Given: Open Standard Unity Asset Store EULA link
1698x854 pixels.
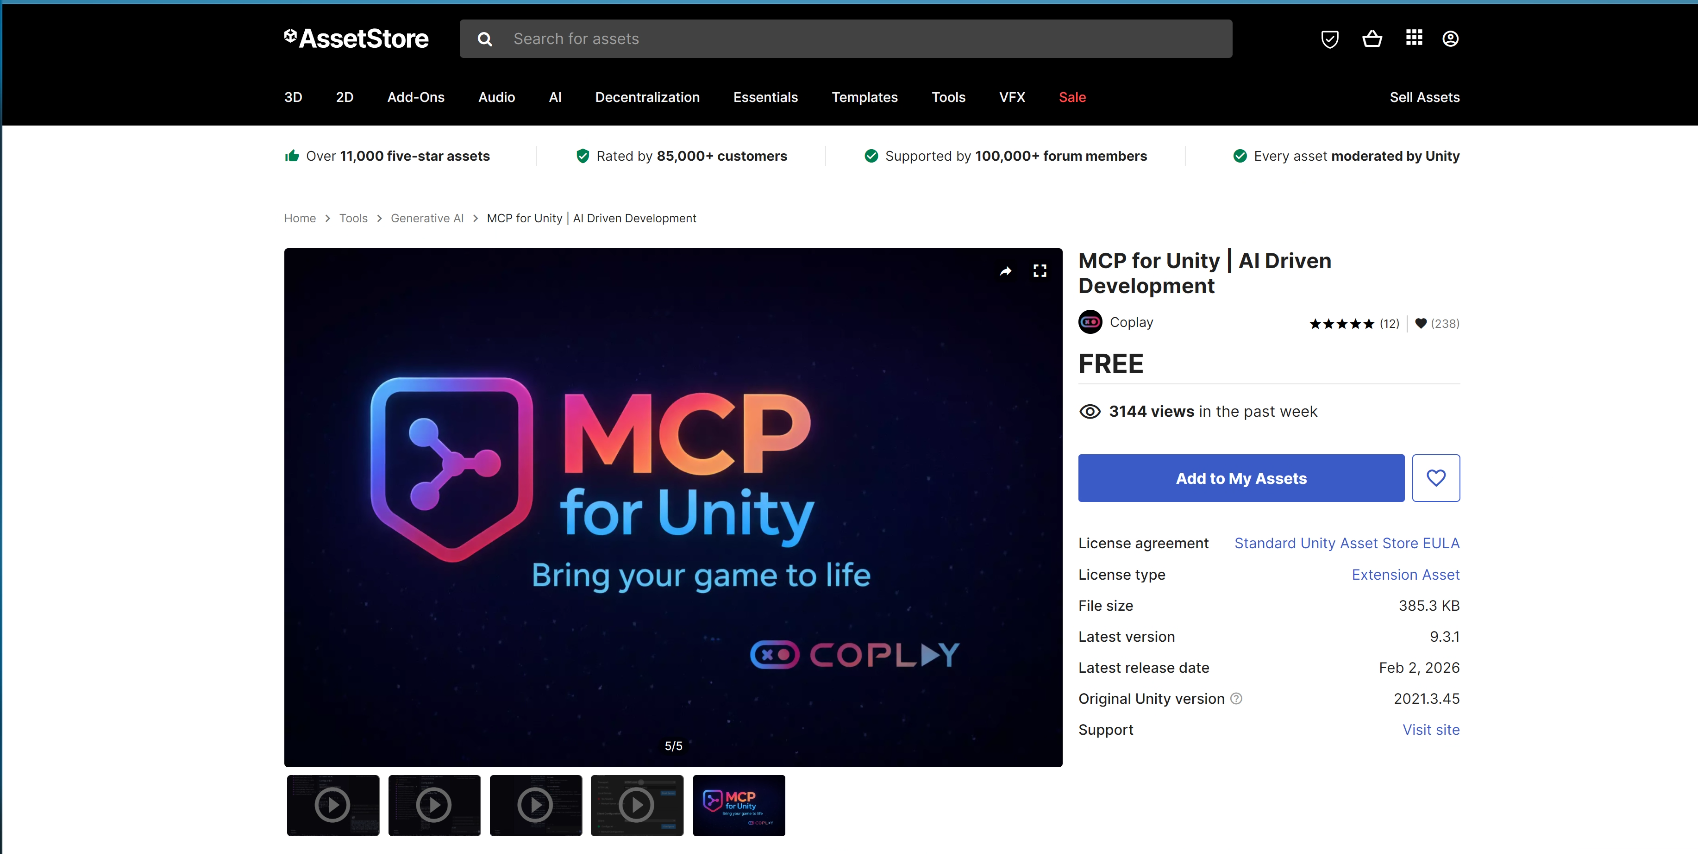Looking at the screenshot, I should 1347,543.
